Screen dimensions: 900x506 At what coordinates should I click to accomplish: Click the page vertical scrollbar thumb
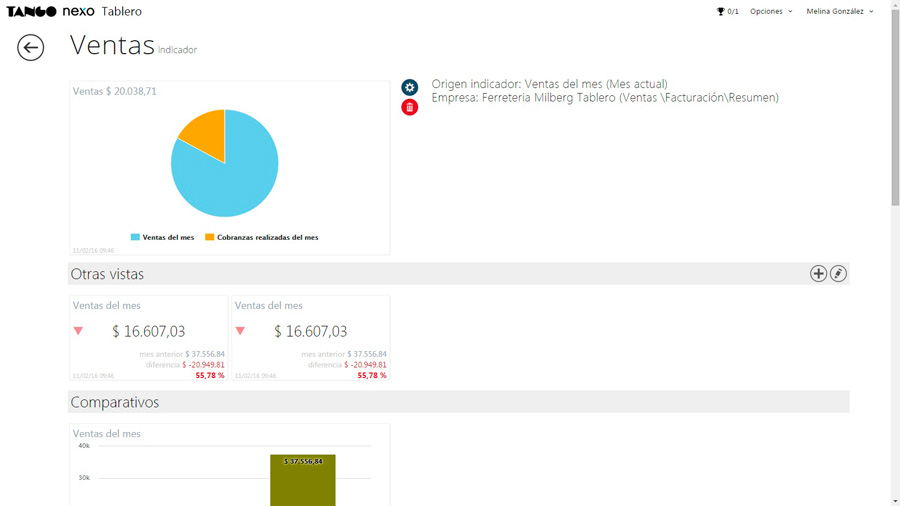tap(895, 107)
